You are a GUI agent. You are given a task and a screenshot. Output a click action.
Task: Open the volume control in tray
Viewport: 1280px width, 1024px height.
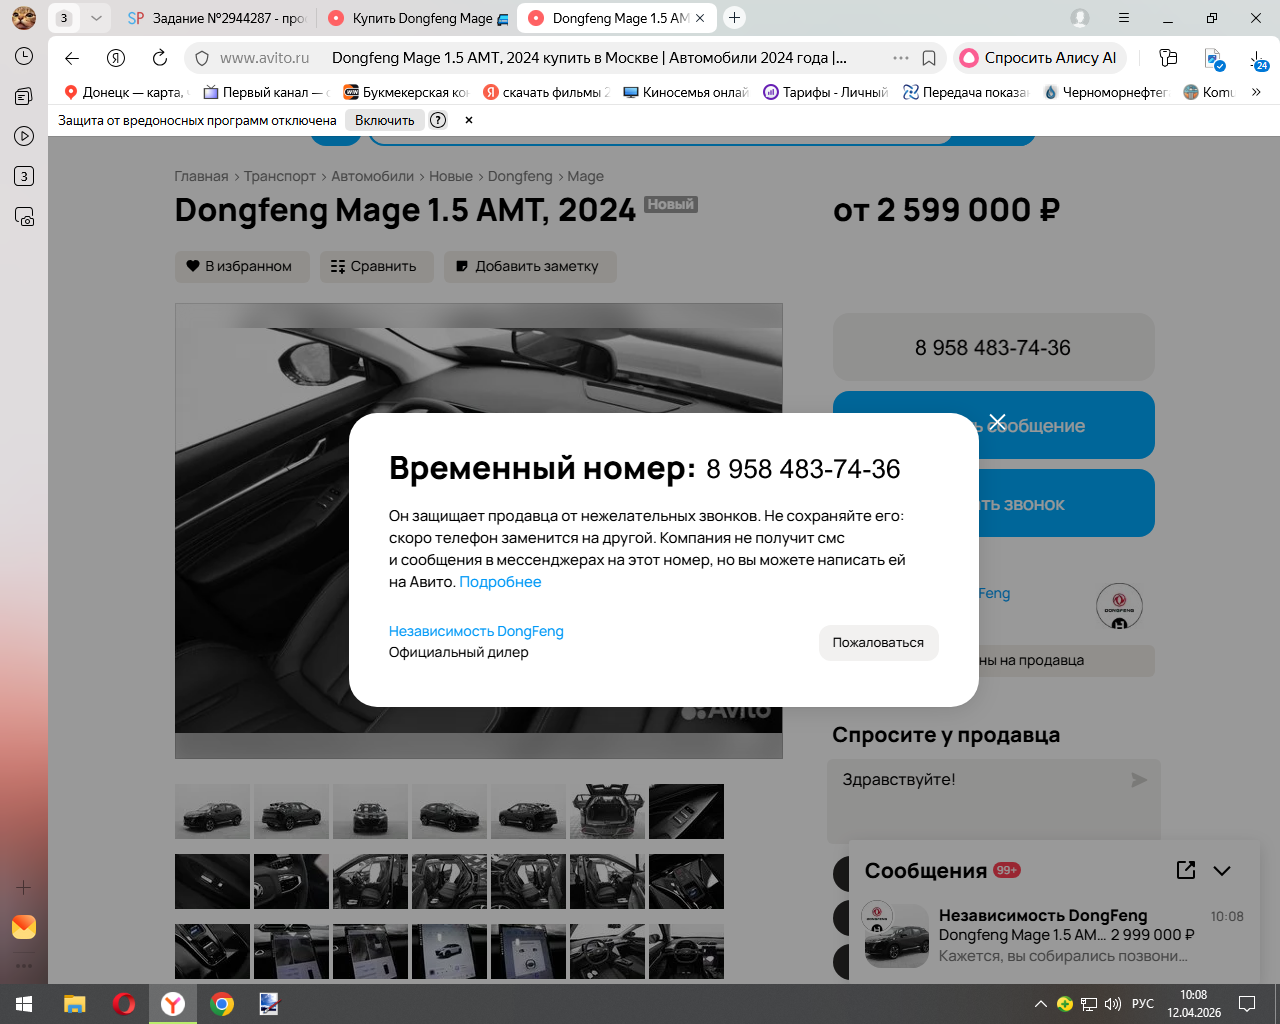1113,1004
